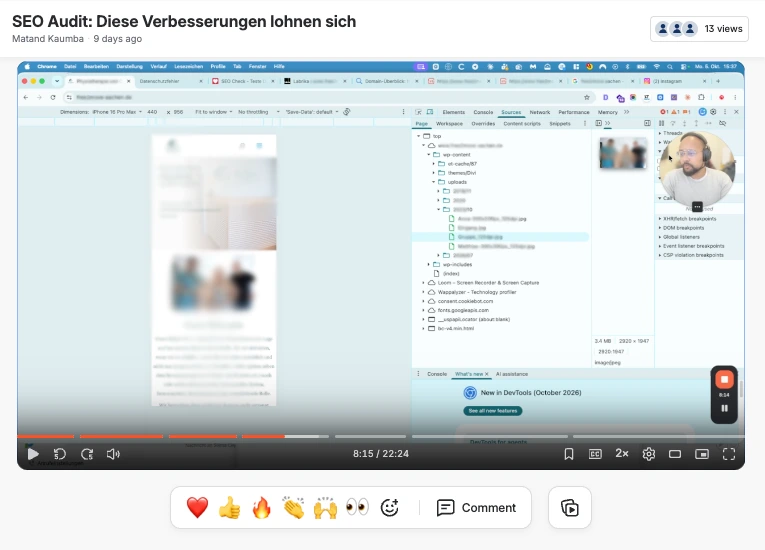Click 'See all new features' button
This screenshot has width=765, height=550.
pos(493,411)
